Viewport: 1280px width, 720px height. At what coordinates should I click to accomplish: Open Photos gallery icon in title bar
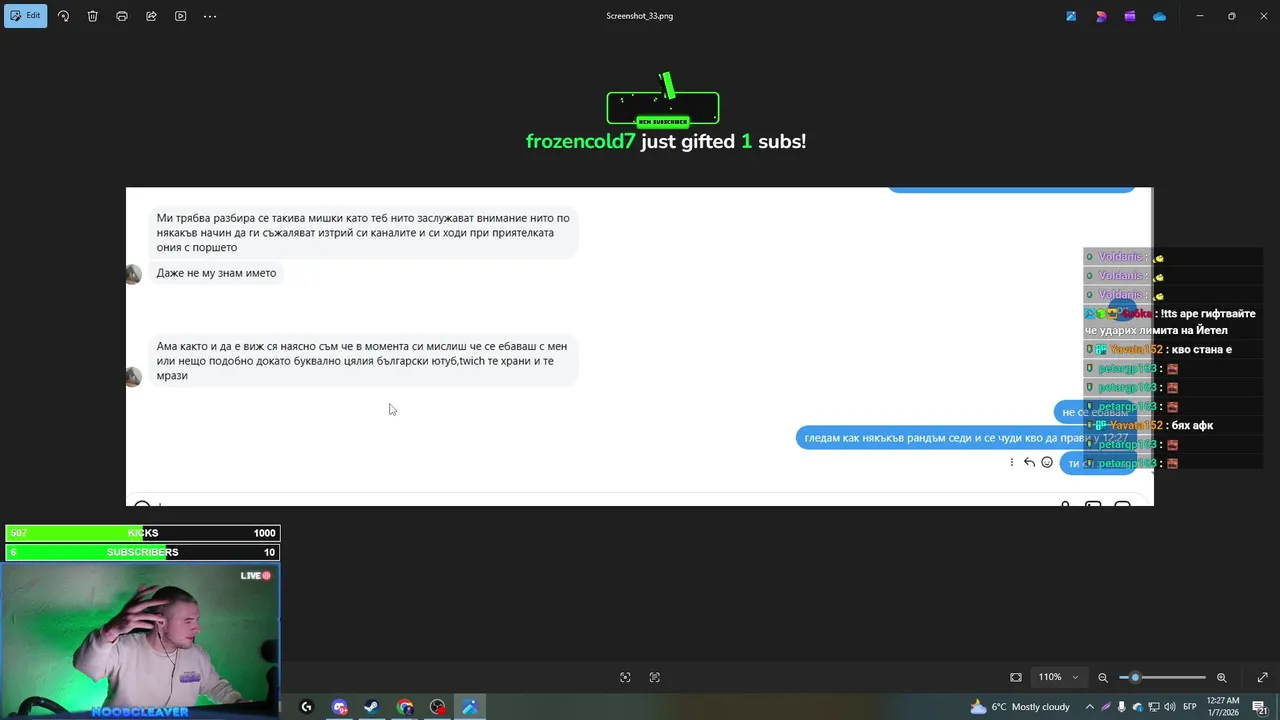1071,16
